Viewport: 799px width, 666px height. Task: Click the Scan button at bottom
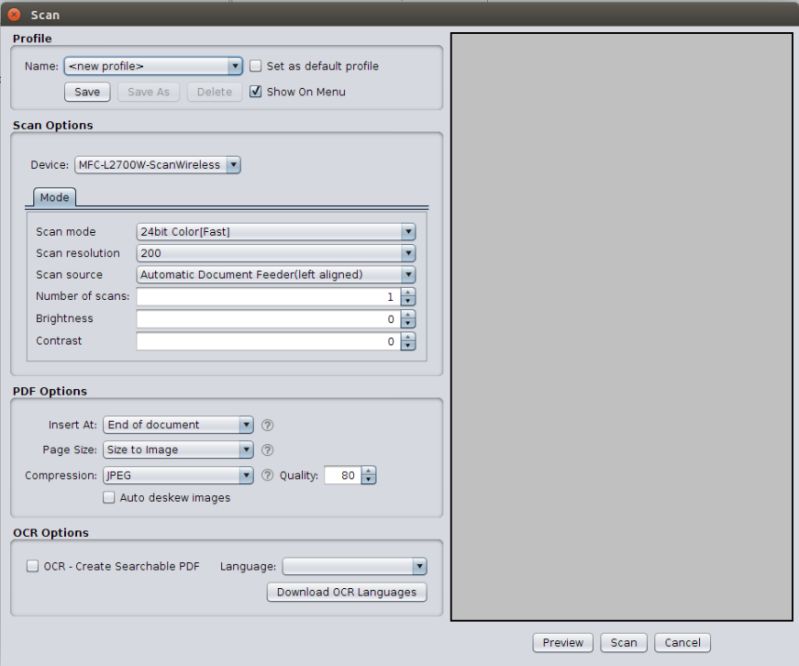pos(624,643)
